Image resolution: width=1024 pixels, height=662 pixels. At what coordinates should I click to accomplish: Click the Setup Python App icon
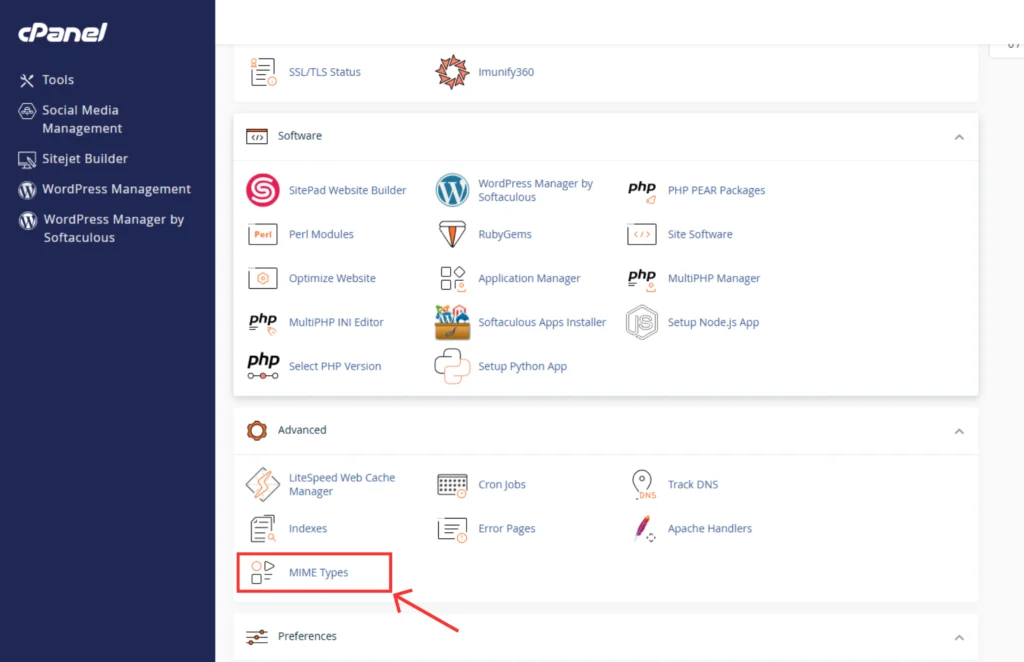(x=452, y=366)
